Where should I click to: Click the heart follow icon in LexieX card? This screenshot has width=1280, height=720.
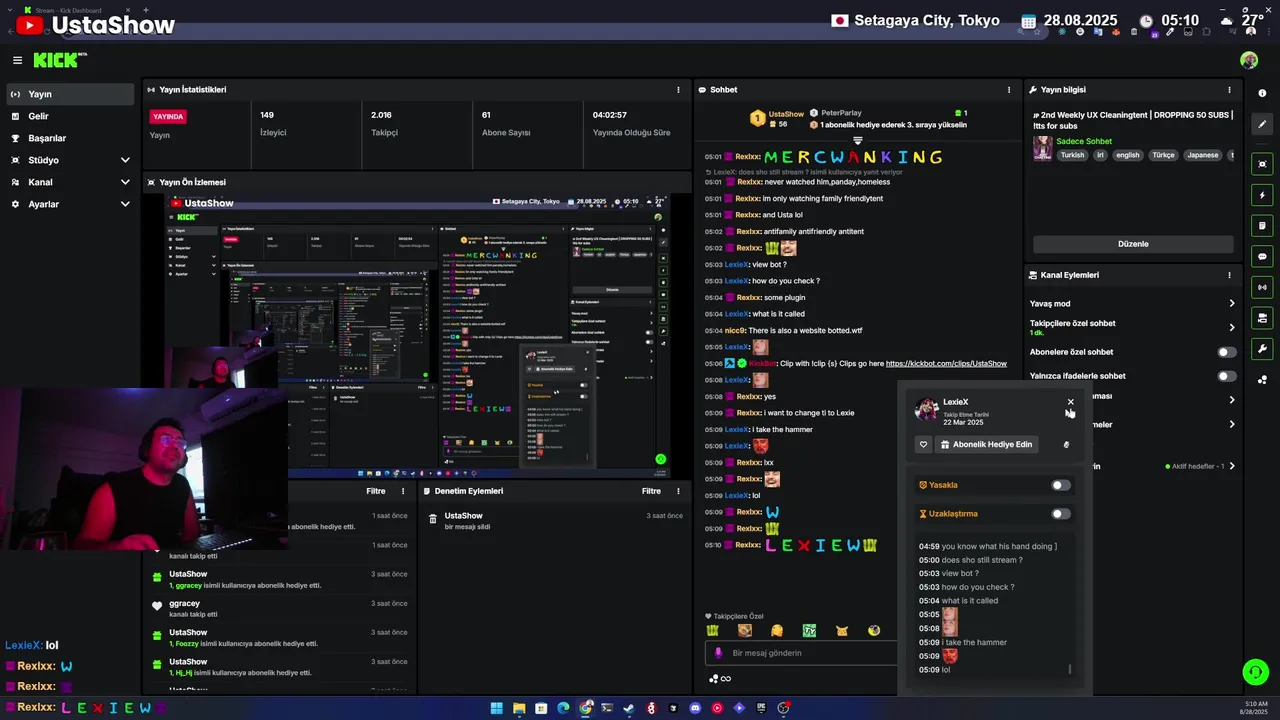(923, 444)
